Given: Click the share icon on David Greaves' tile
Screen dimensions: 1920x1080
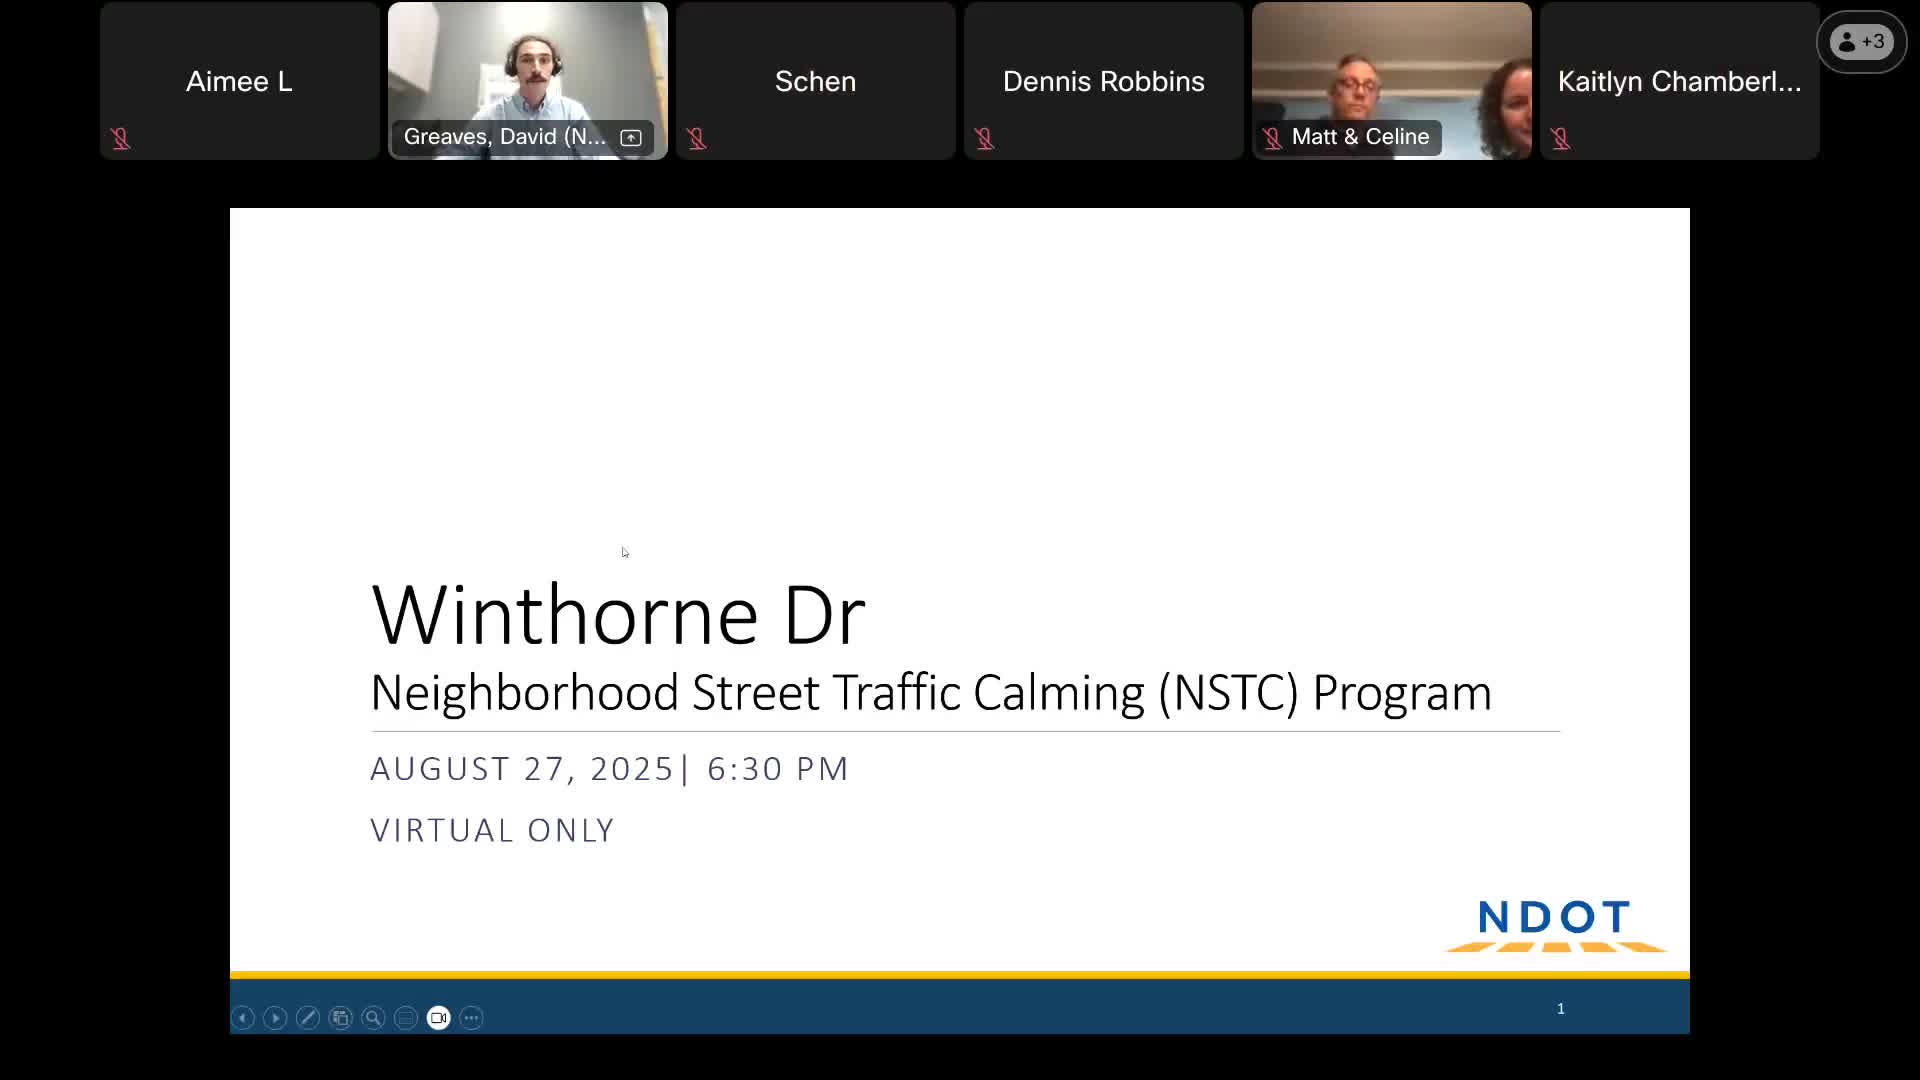Looking at the screenshot, I should [631, 138].
